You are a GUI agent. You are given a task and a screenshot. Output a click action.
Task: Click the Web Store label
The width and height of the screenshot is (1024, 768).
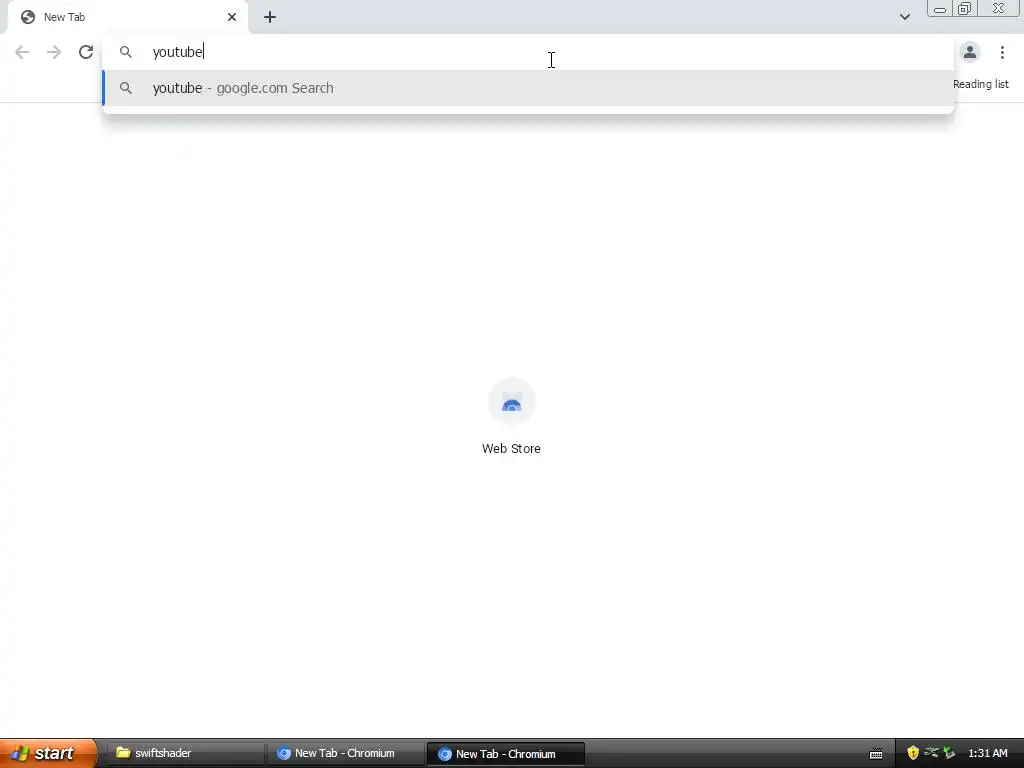pos(511,449)
